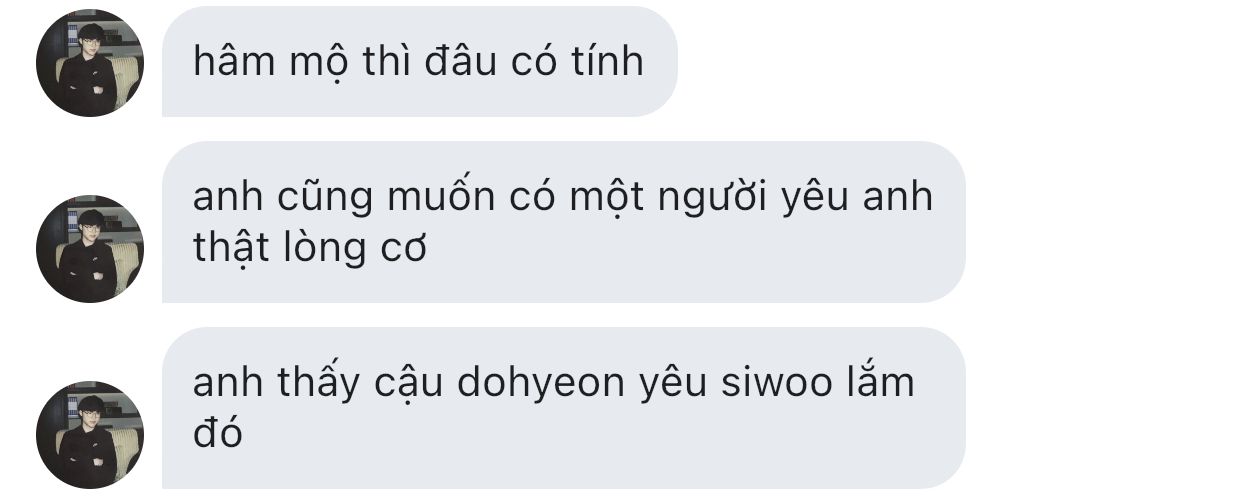Select the "hâm mộ thì đâu có tính" bubble

pyautogui.click(x=420, y=61)
